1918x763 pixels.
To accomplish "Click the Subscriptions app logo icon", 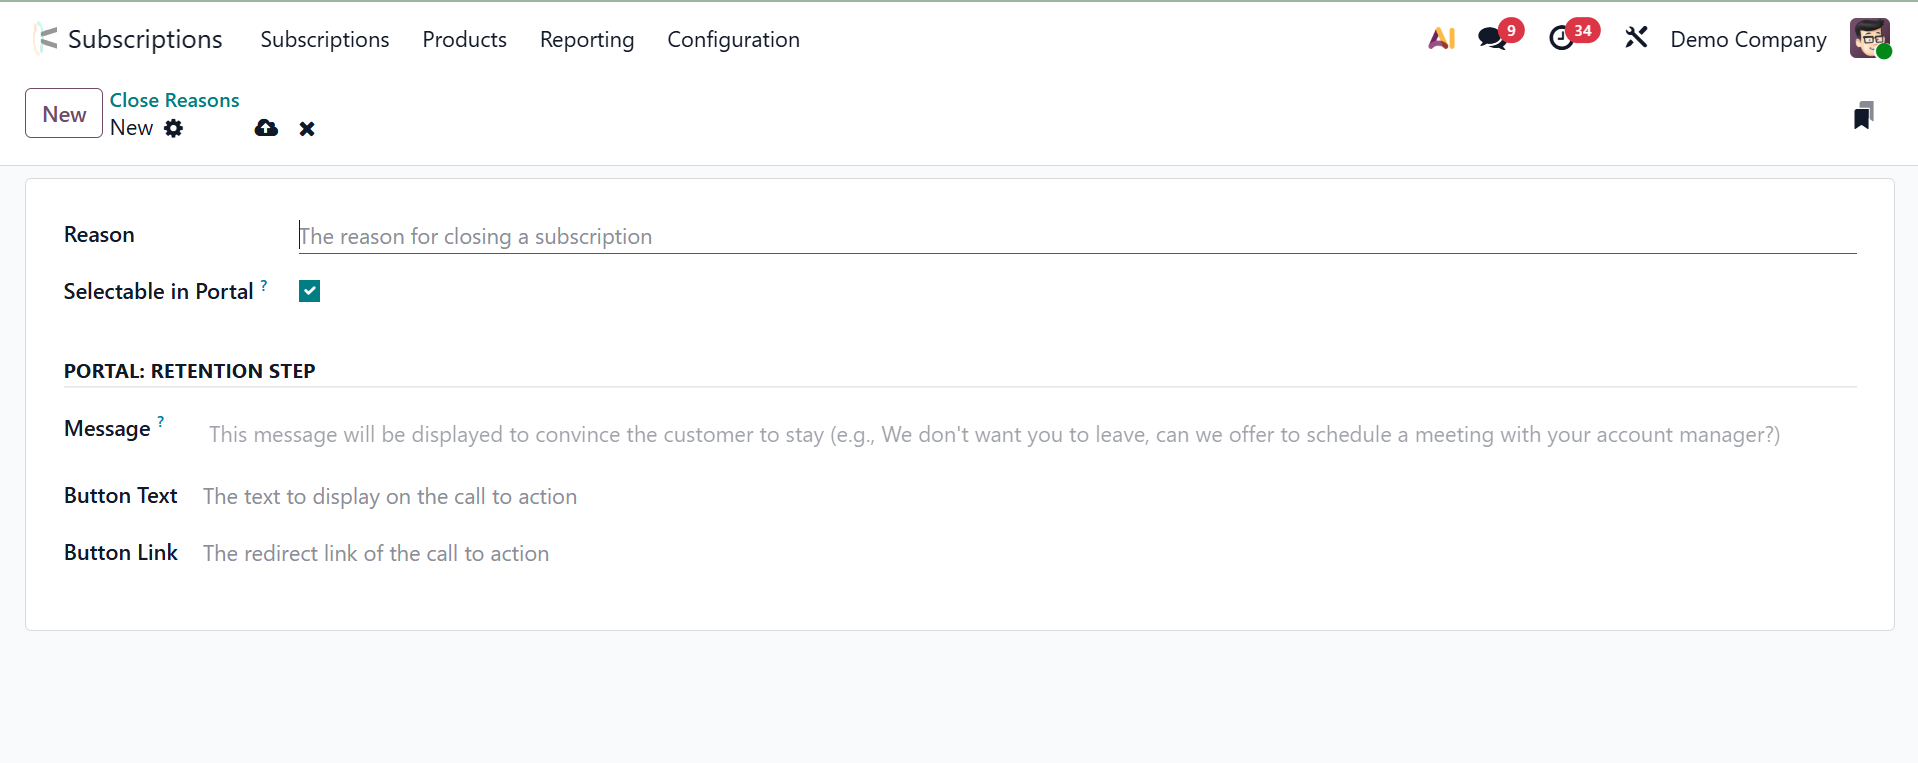I will (45, 39).
